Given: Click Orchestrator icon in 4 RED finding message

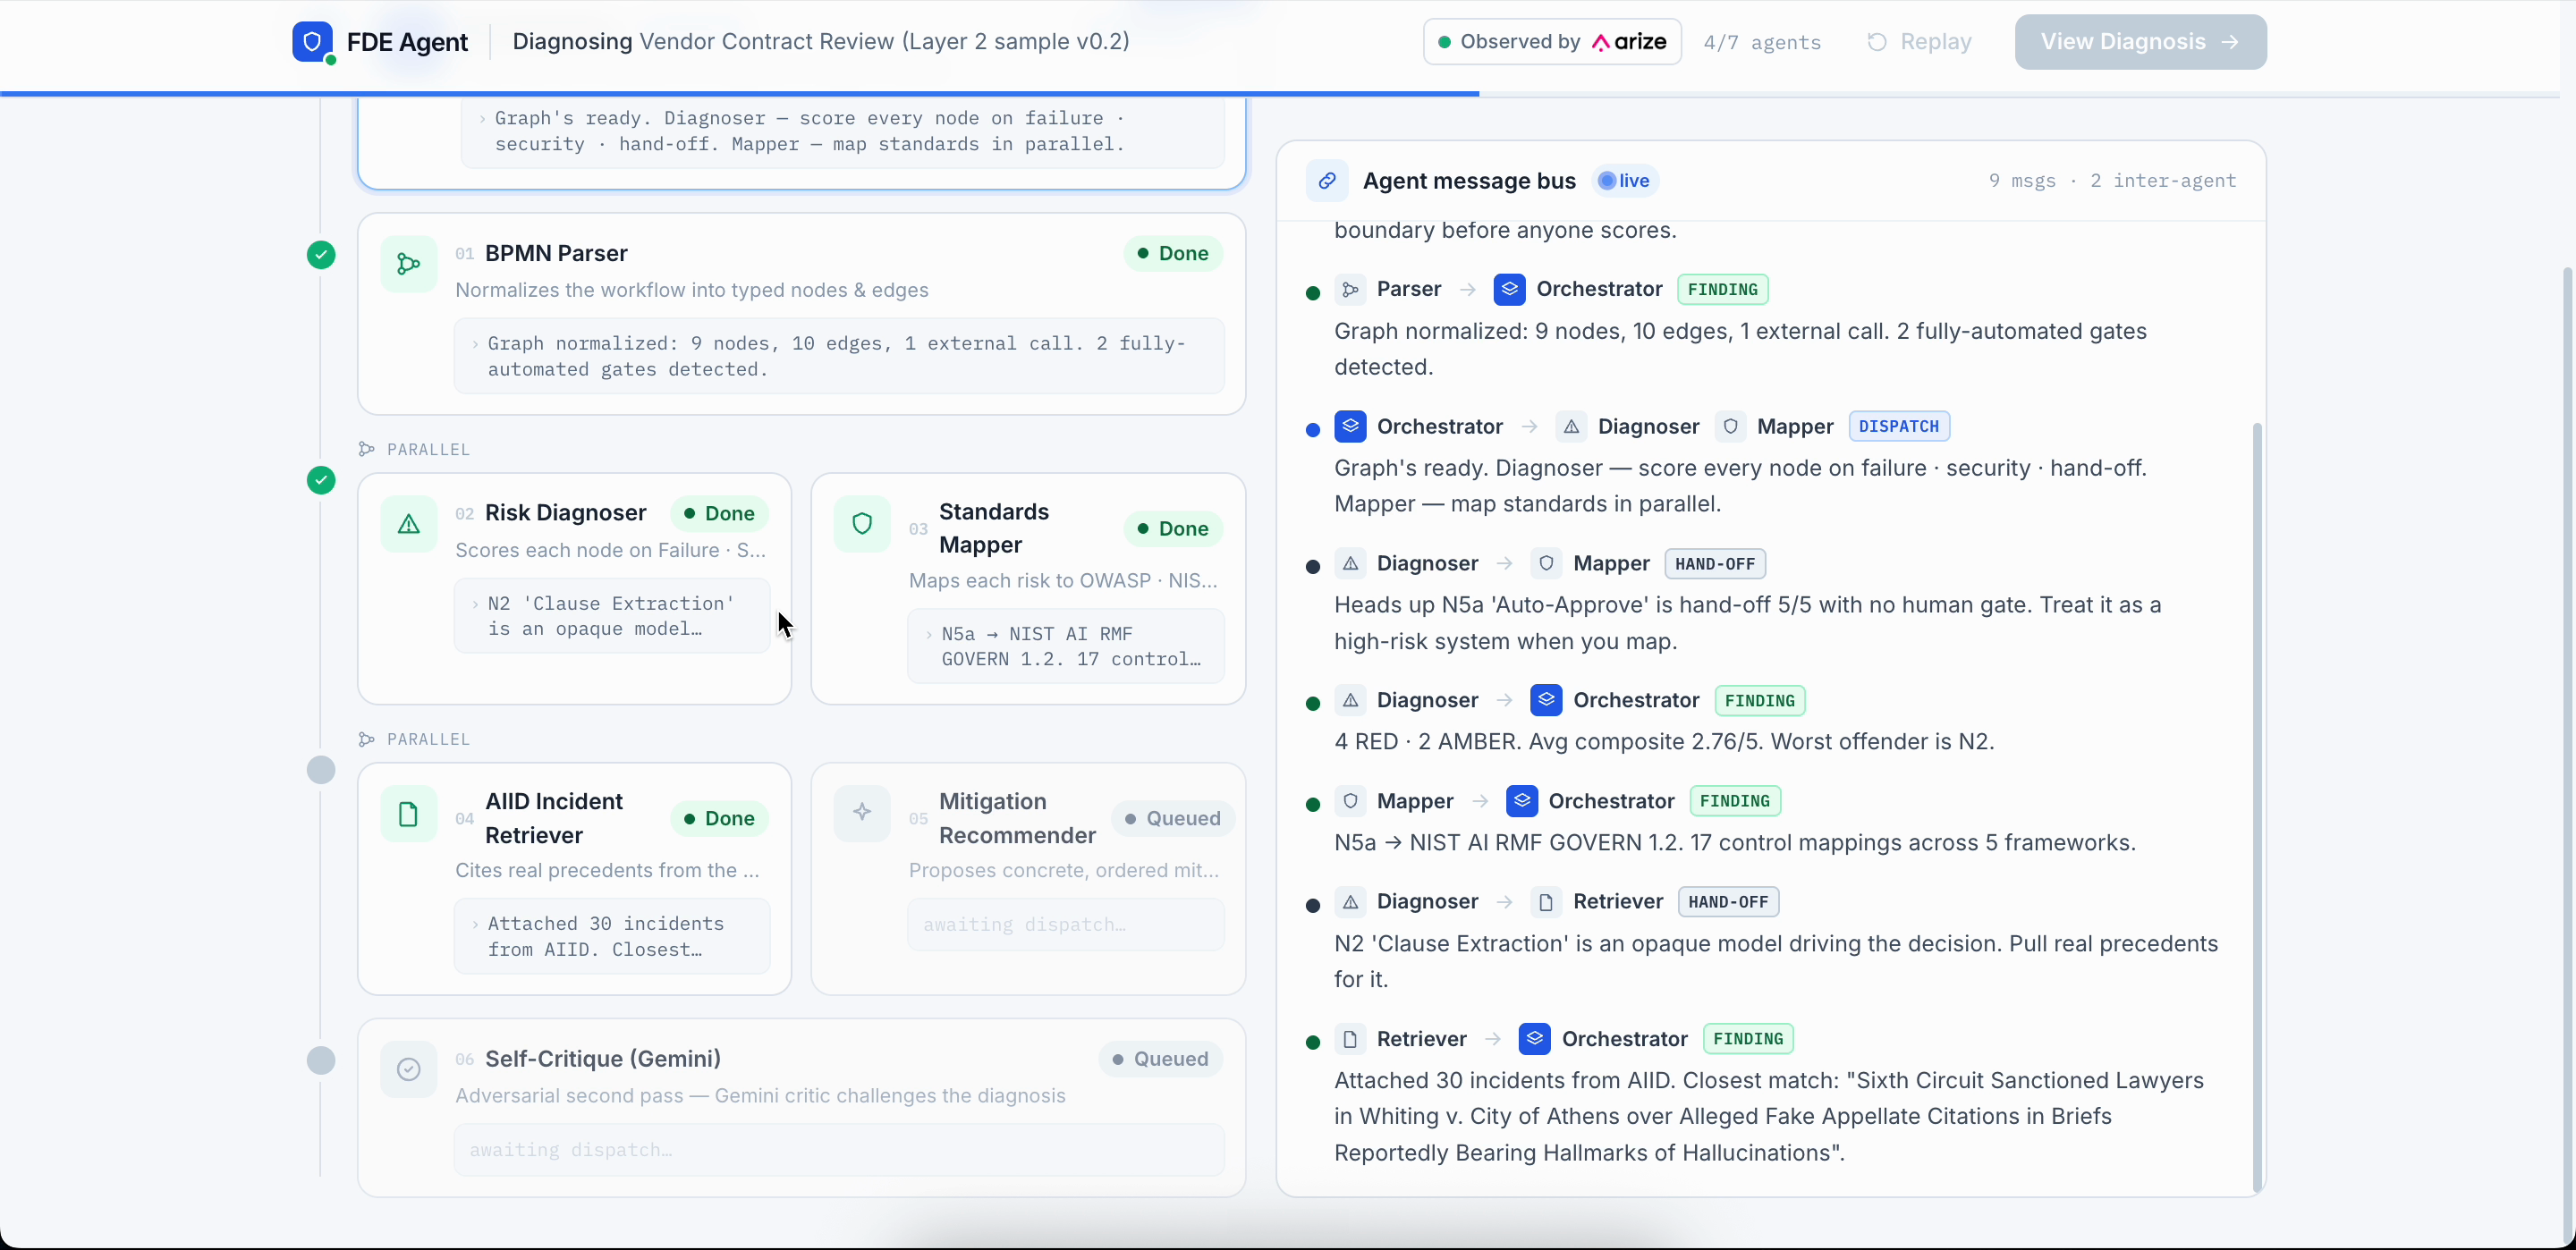Looking at the screenshot, I should 1546,701.
